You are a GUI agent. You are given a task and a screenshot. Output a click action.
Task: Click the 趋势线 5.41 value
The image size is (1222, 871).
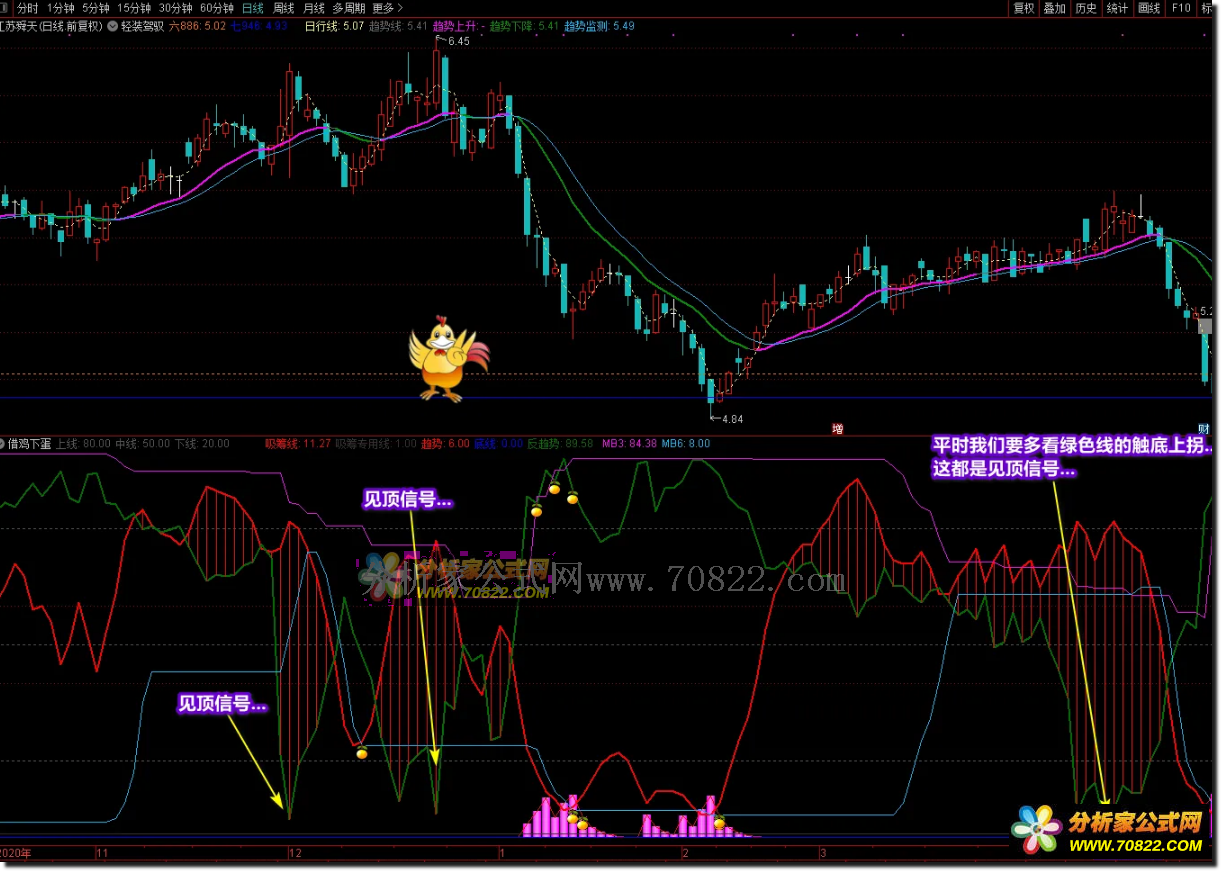(398, 26)
